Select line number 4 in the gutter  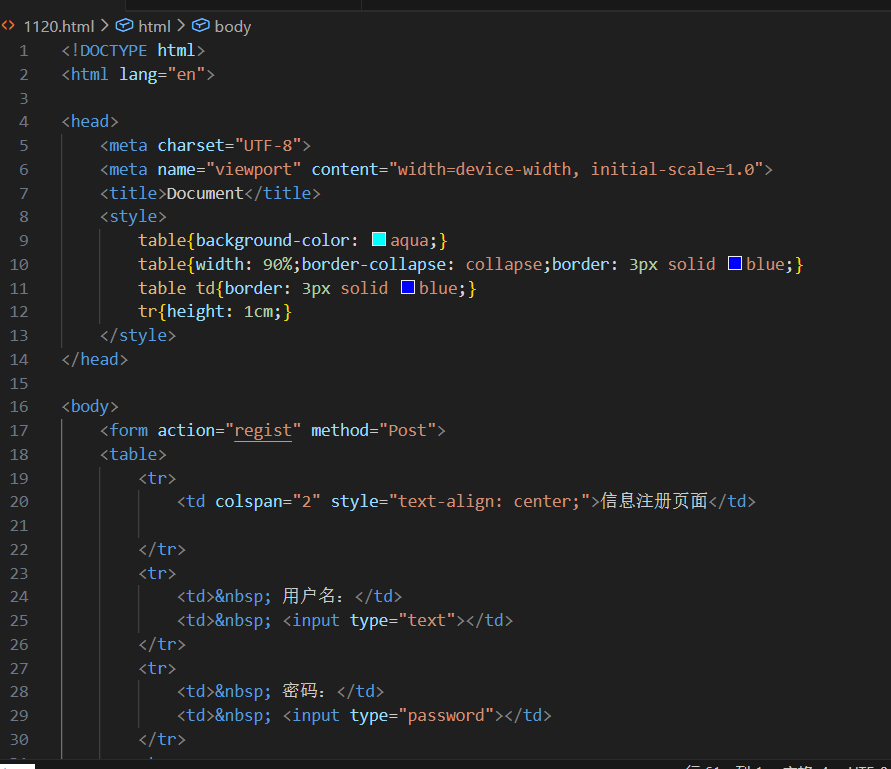[24, 121]
